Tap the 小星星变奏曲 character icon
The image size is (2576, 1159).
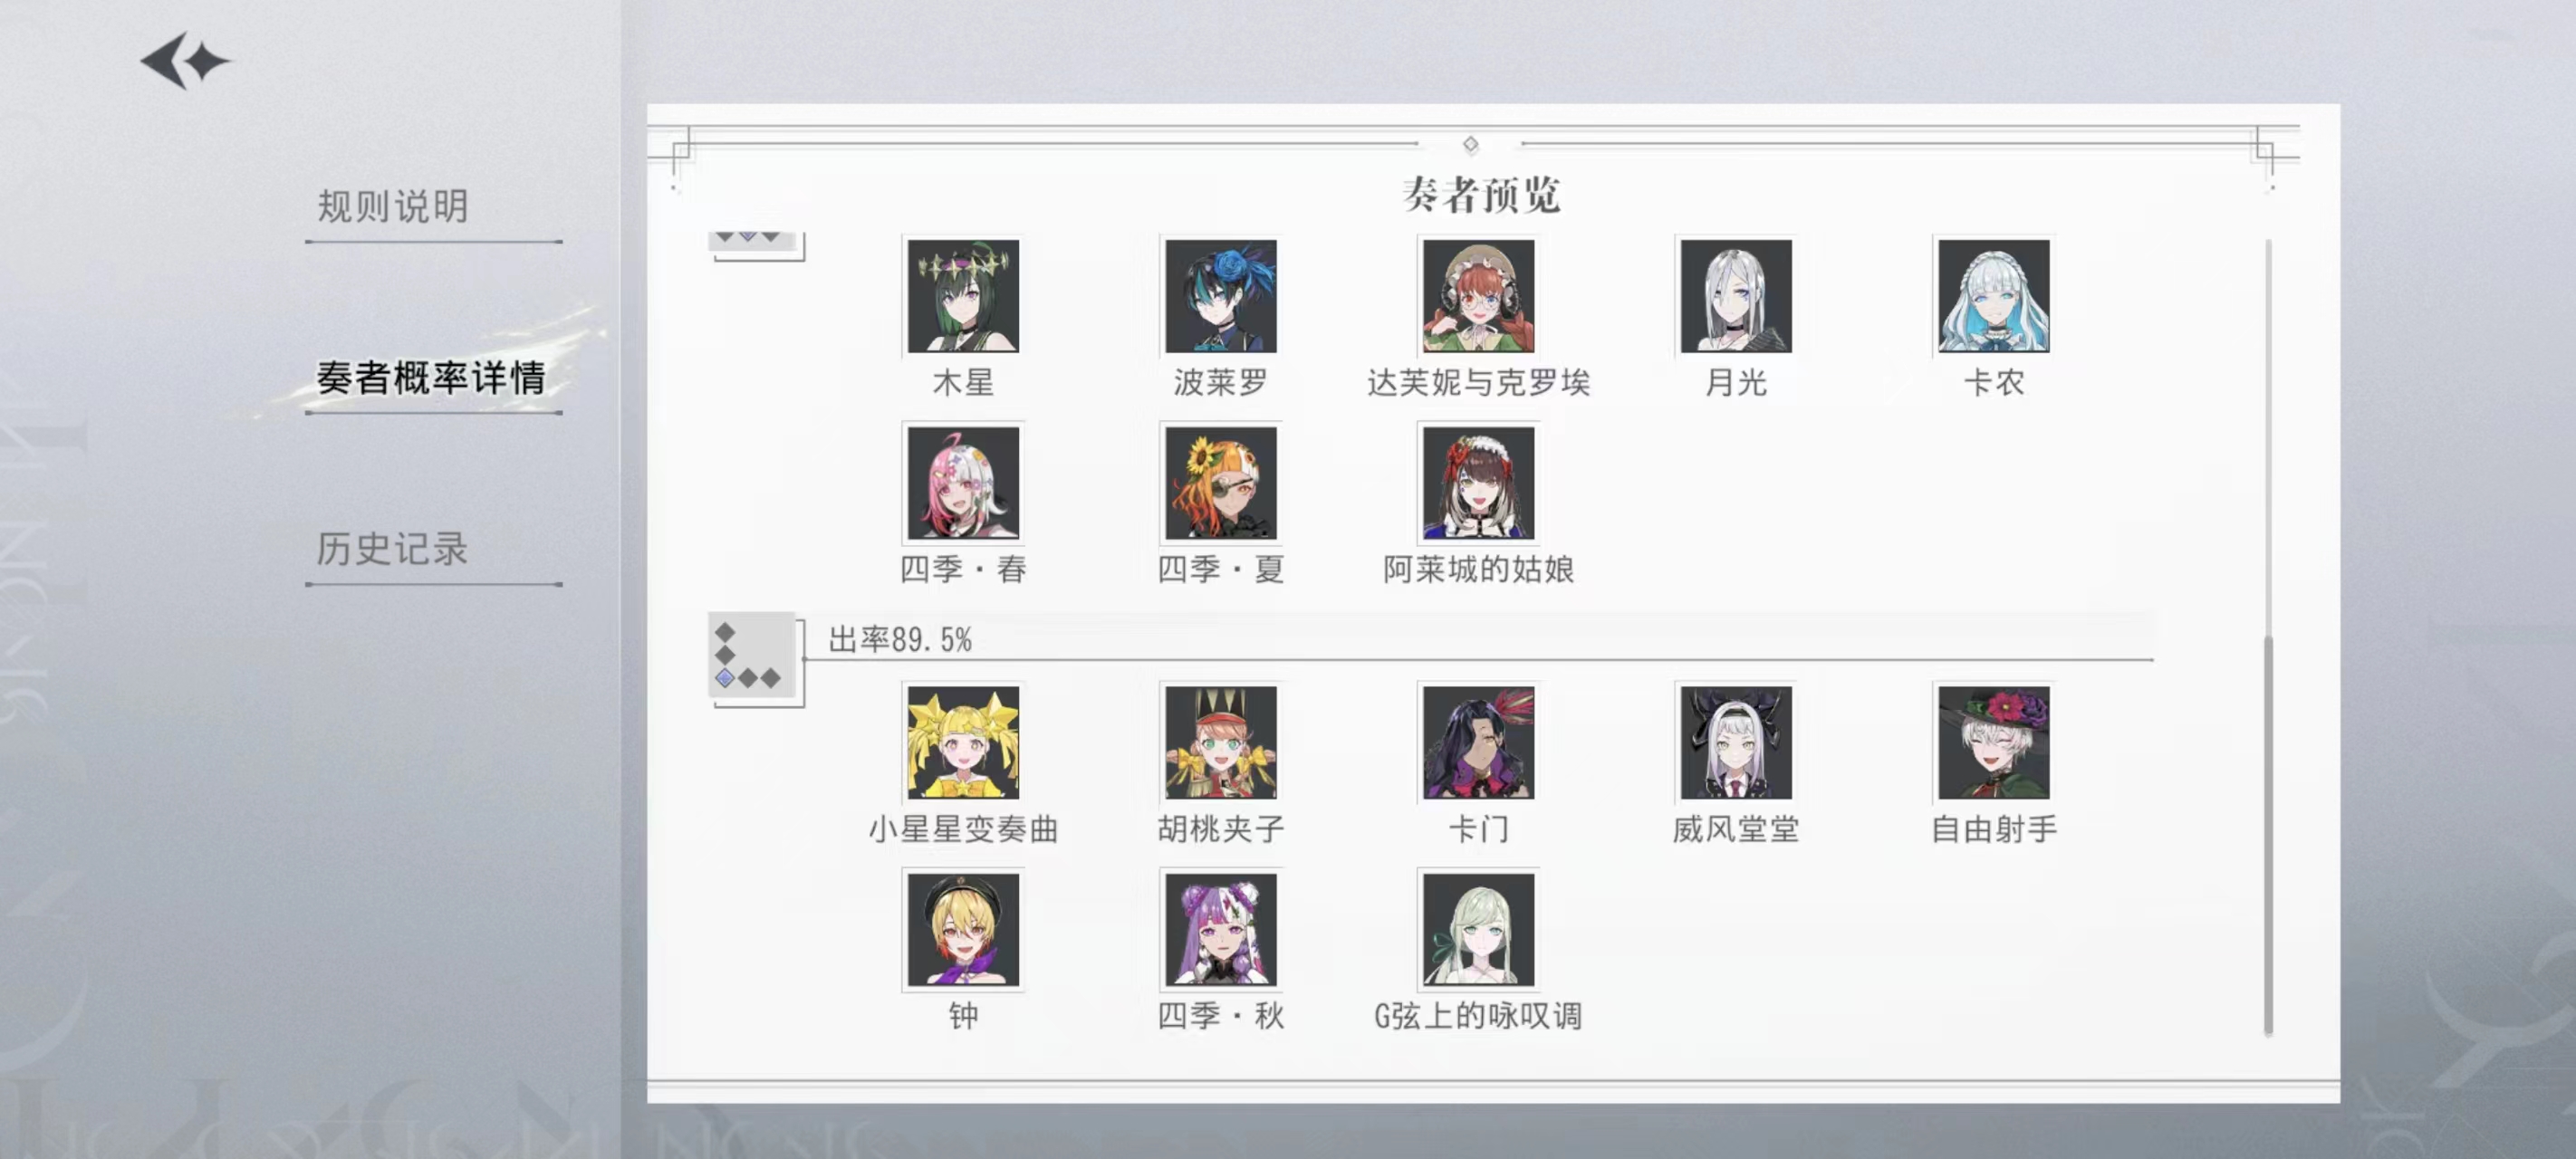tap(963, 741)
